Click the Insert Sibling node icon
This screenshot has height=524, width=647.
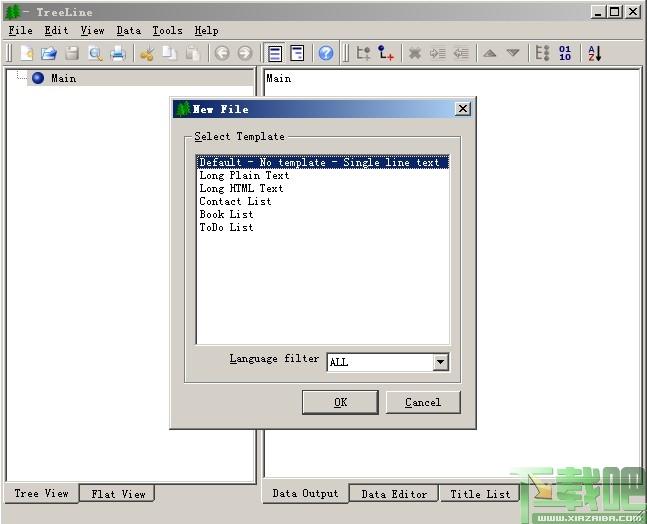tap(363, 53)
